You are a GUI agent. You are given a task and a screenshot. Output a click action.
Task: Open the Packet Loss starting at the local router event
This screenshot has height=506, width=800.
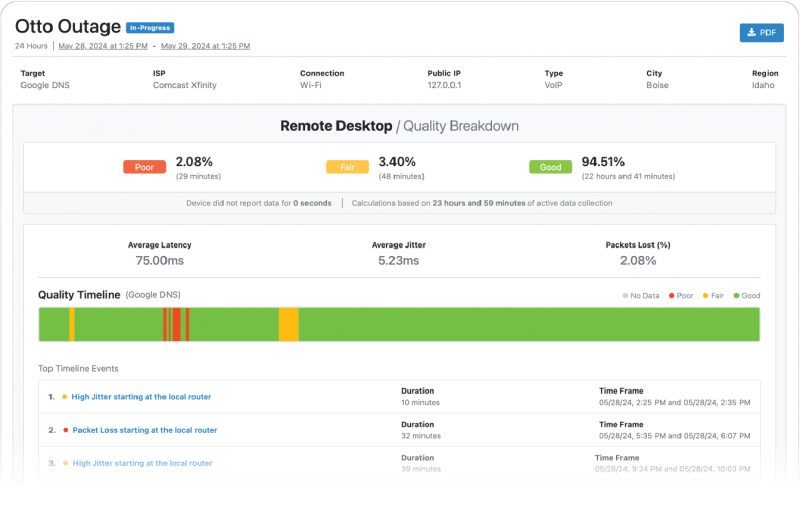pos(145,430)
